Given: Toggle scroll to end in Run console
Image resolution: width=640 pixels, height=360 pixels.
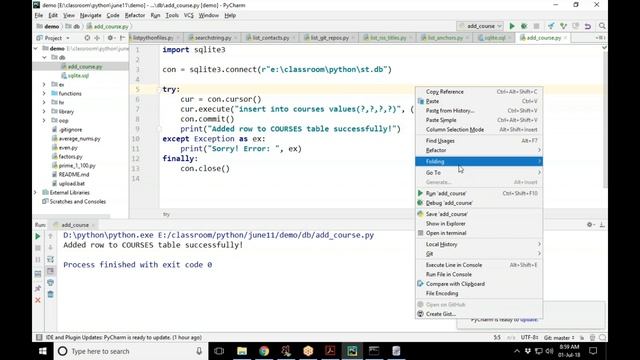Looking at the screenshot, I should [x=50, y=271].
